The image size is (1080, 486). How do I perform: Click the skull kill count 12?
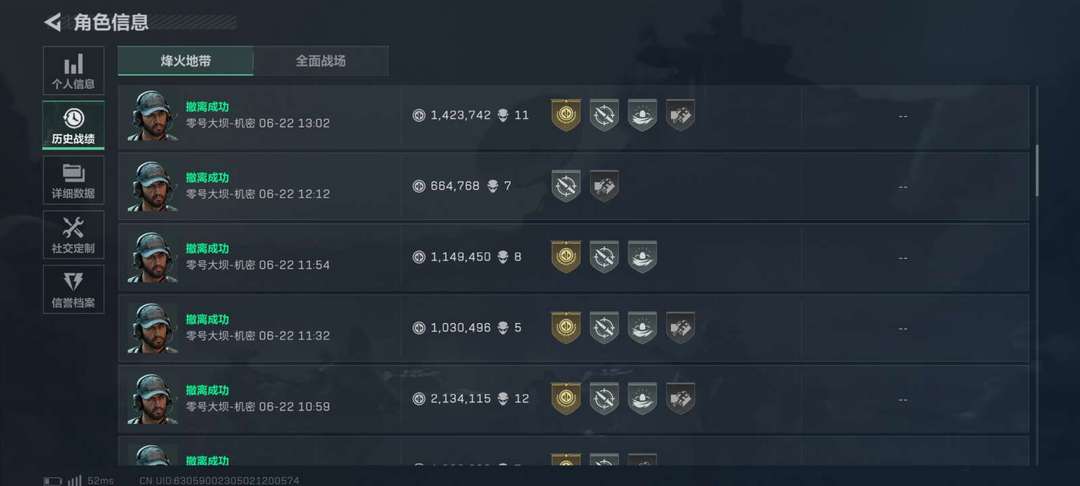pos(513,399)
